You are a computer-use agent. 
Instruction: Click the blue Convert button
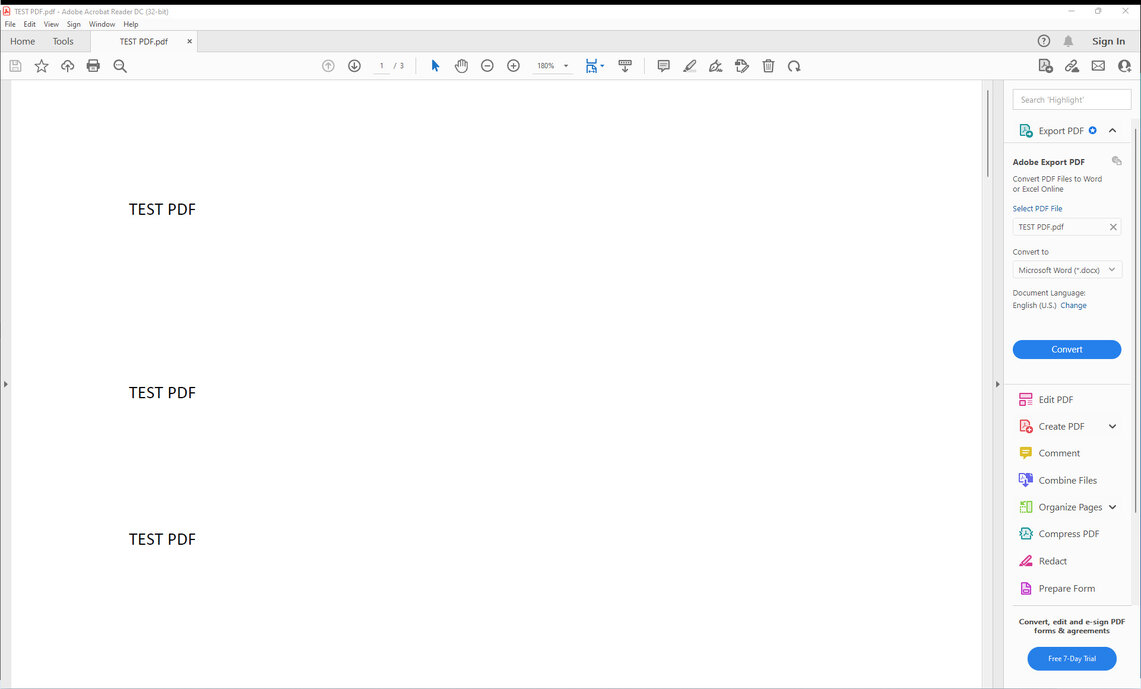(1067, 349)
